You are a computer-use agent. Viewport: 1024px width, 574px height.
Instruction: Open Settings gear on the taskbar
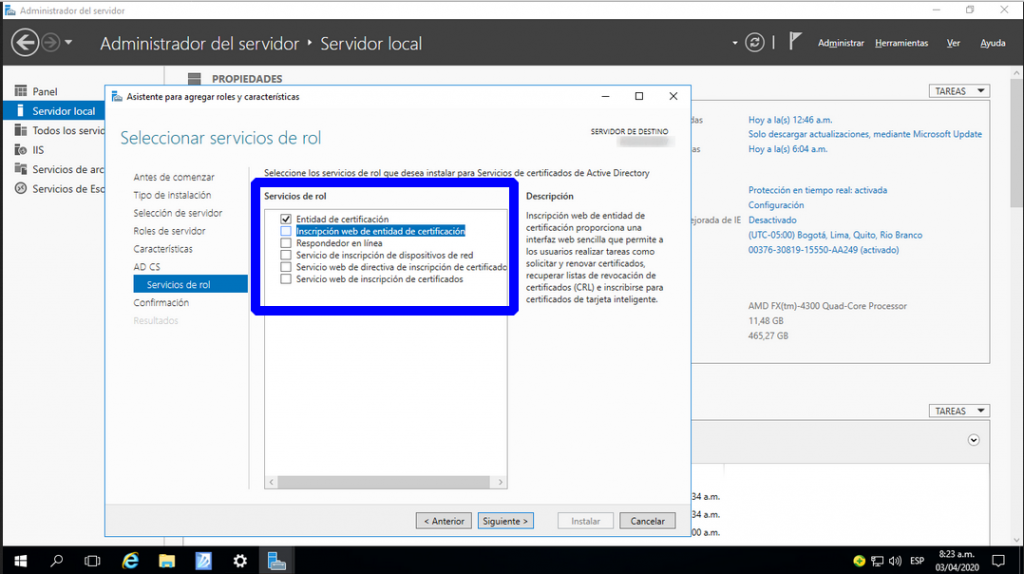tap(240, 561)
